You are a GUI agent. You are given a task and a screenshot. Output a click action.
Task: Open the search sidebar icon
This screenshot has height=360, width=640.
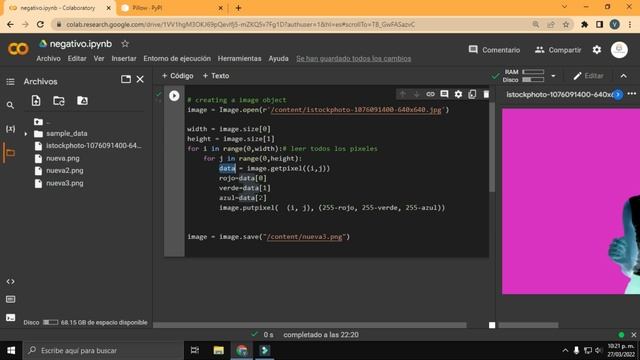[10, 105]
